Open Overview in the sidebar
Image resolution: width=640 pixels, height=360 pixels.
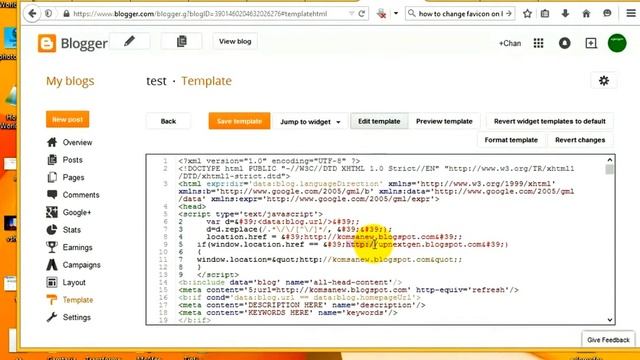(77, 142)
